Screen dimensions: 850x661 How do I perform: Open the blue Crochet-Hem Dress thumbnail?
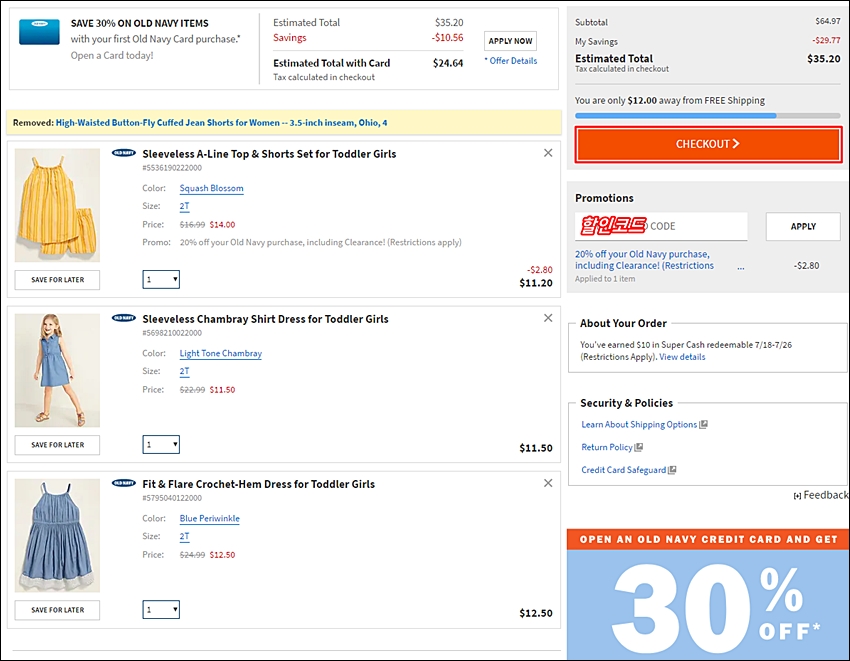57,535
